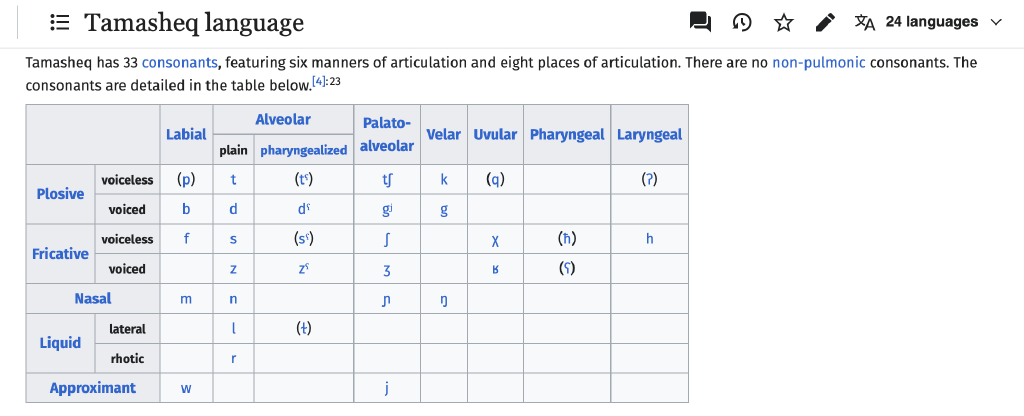The width and height of the screenshot is (1024, 416).
Task: Expand the 24 languages dropdown
Action: point(931,22)
